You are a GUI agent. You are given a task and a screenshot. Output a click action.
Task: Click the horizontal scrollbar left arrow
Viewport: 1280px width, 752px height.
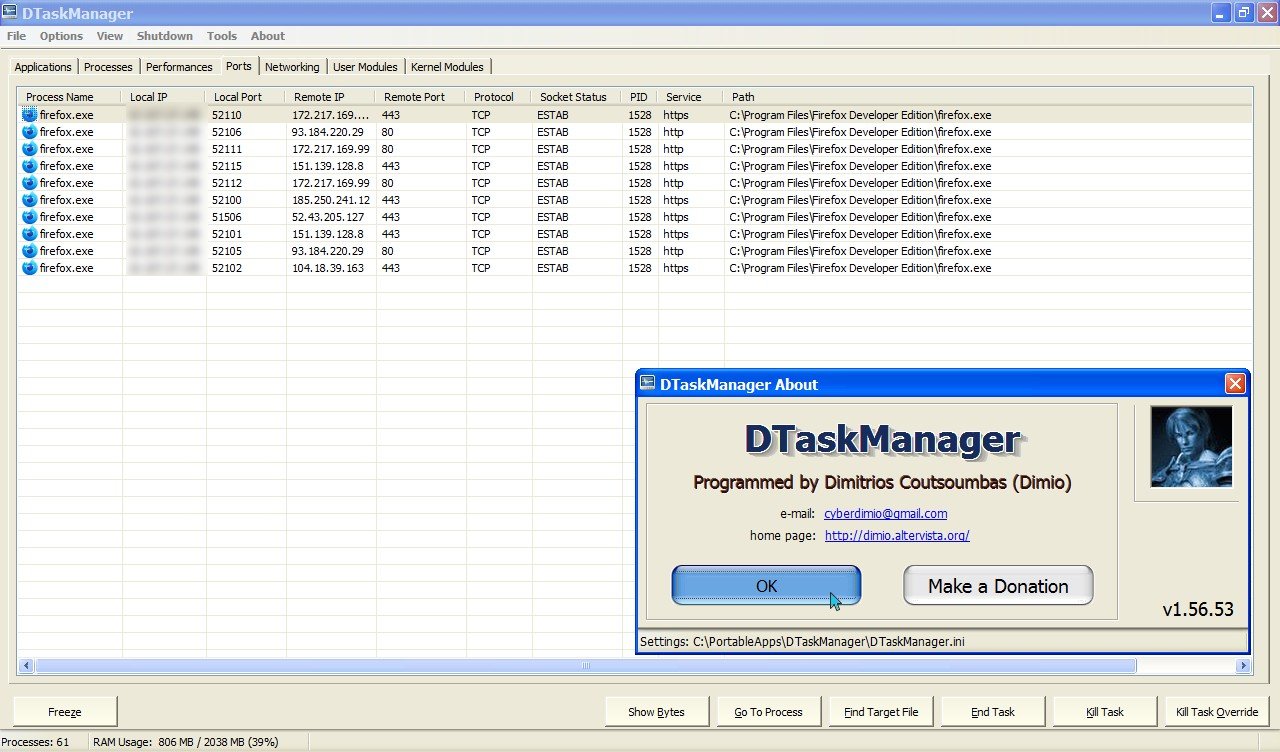coord(26,666)
